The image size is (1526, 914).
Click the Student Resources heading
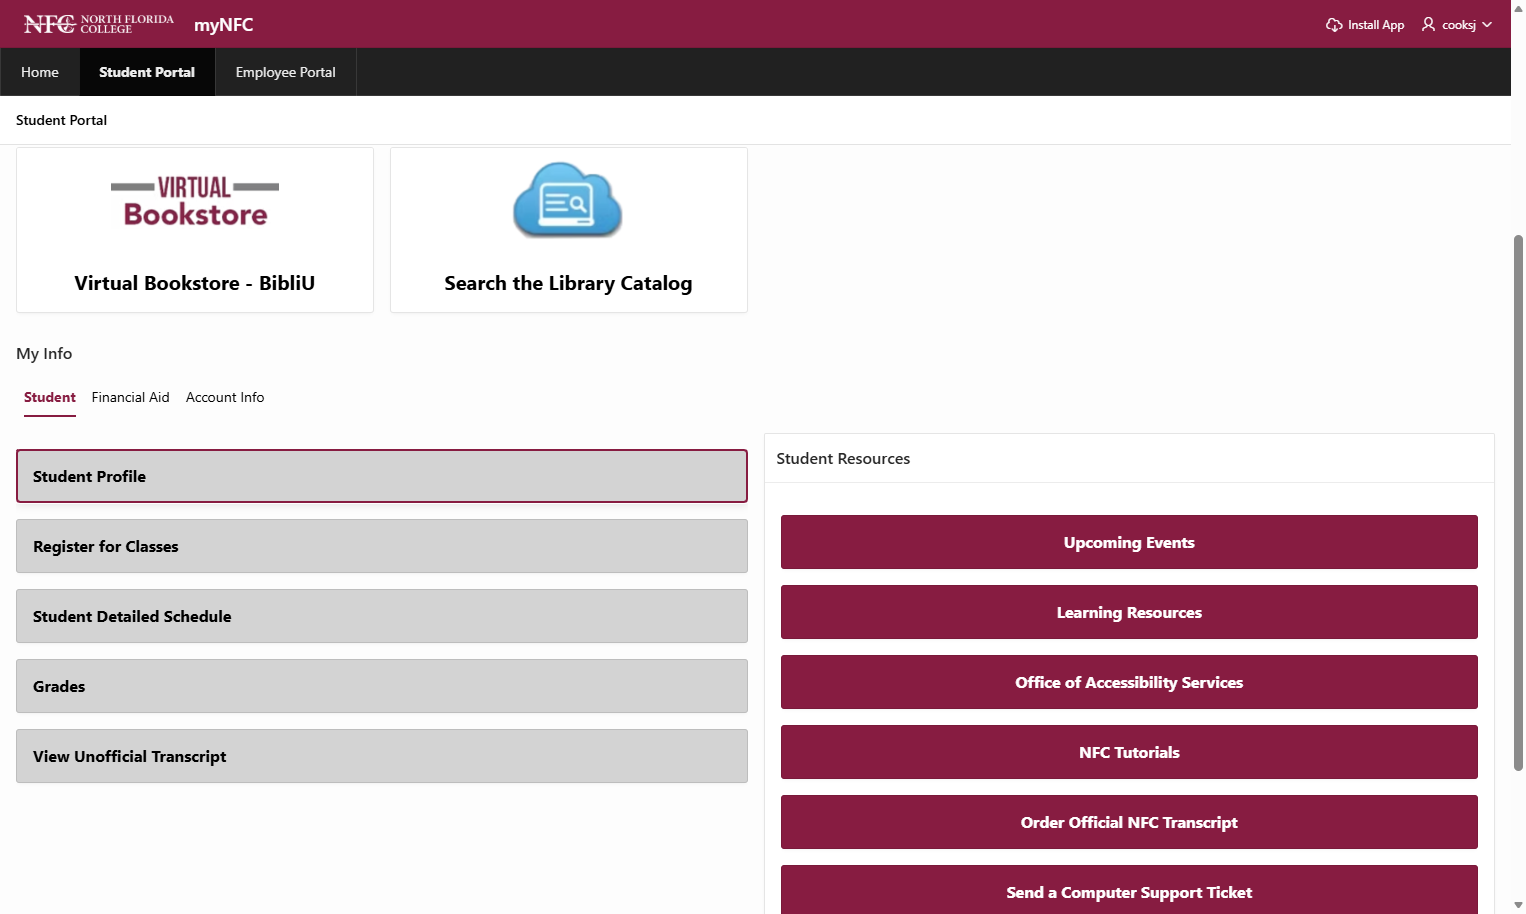coord(843,458)
